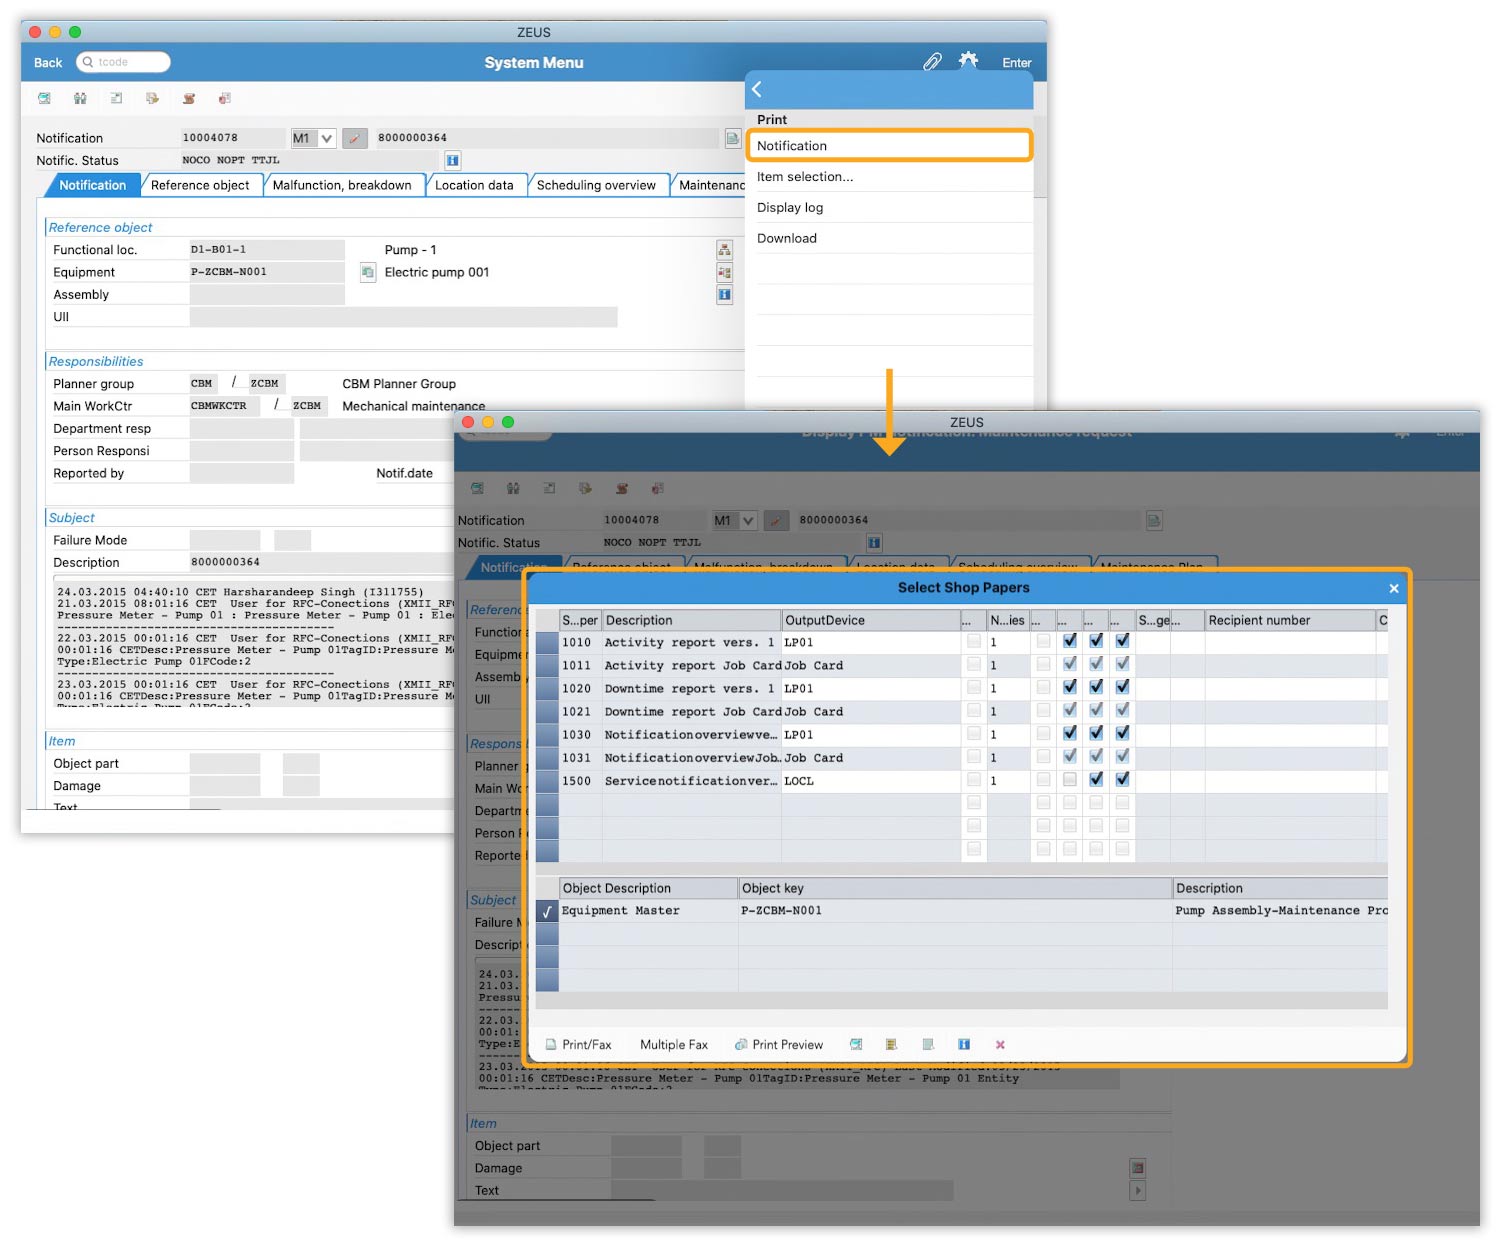Open the gear settings icon in header

point(968,61)
